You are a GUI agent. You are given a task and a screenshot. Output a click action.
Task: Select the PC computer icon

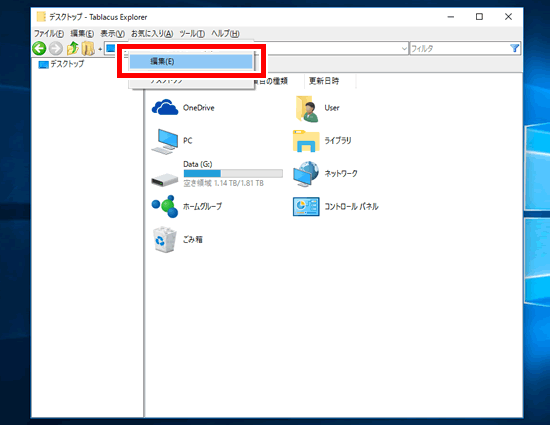[x=165, y=141]
